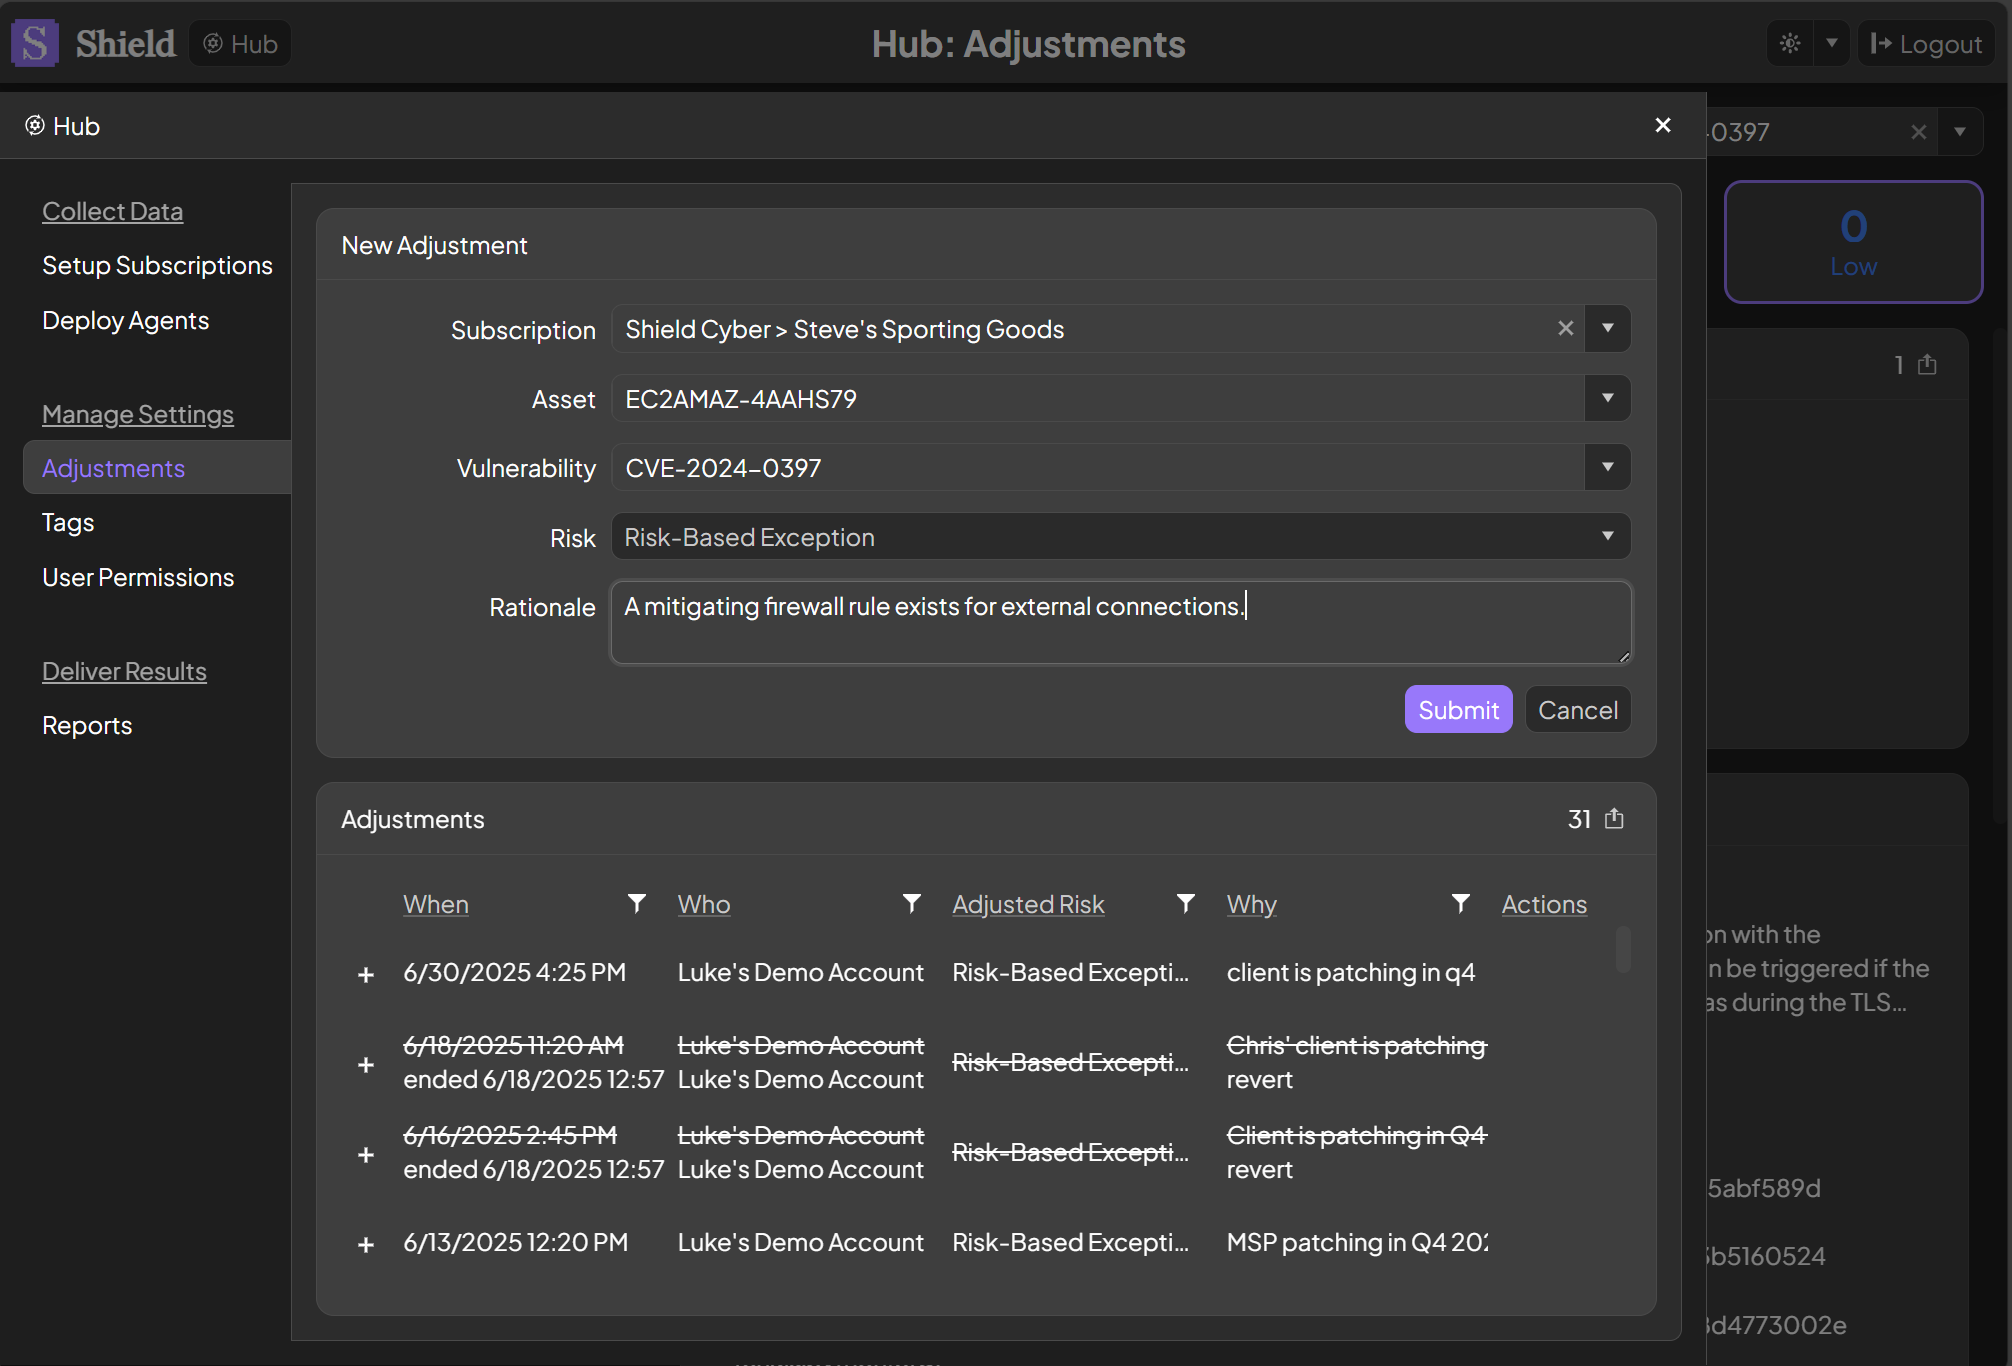This screenshot has height=1366, width=2012.
Task: Open Deliver Results section link
Action: tap(124, 671)
